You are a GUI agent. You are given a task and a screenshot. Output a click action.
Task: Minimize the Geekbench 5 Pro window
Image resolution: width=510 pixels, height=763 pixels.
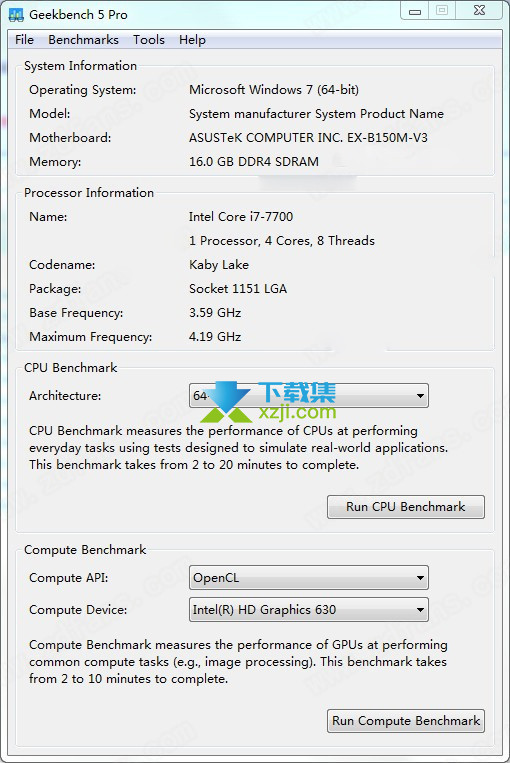pyautogui.click(x=415, y=11)
